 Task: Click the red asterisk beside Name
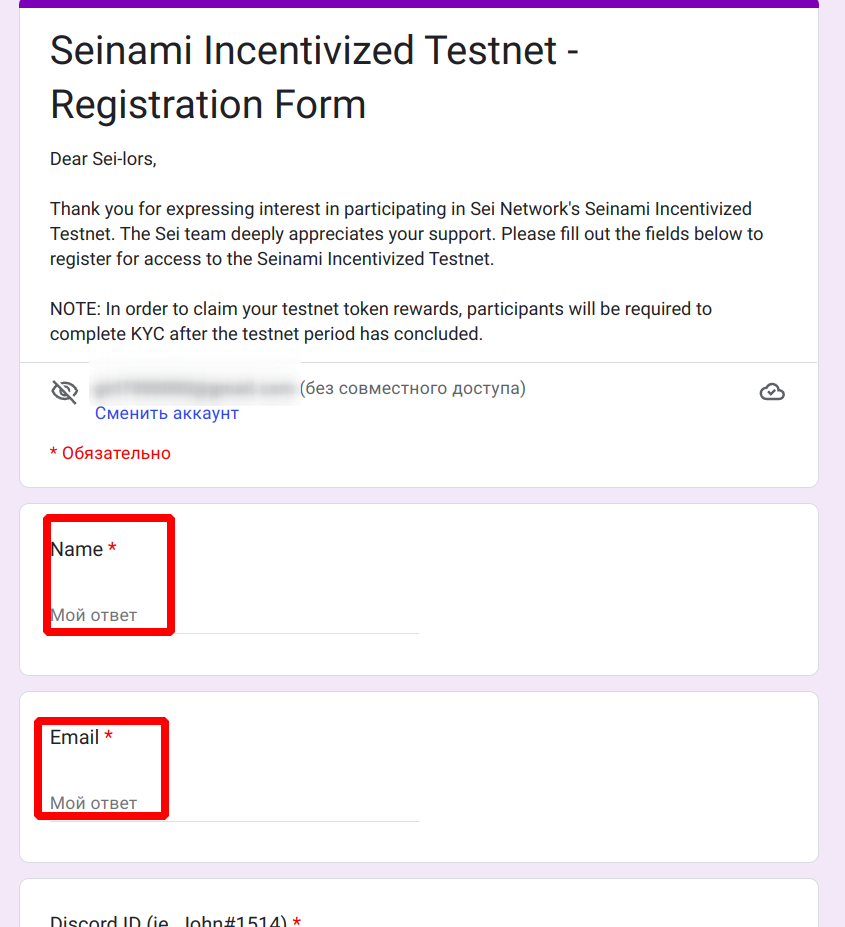[x=113, y=548]
